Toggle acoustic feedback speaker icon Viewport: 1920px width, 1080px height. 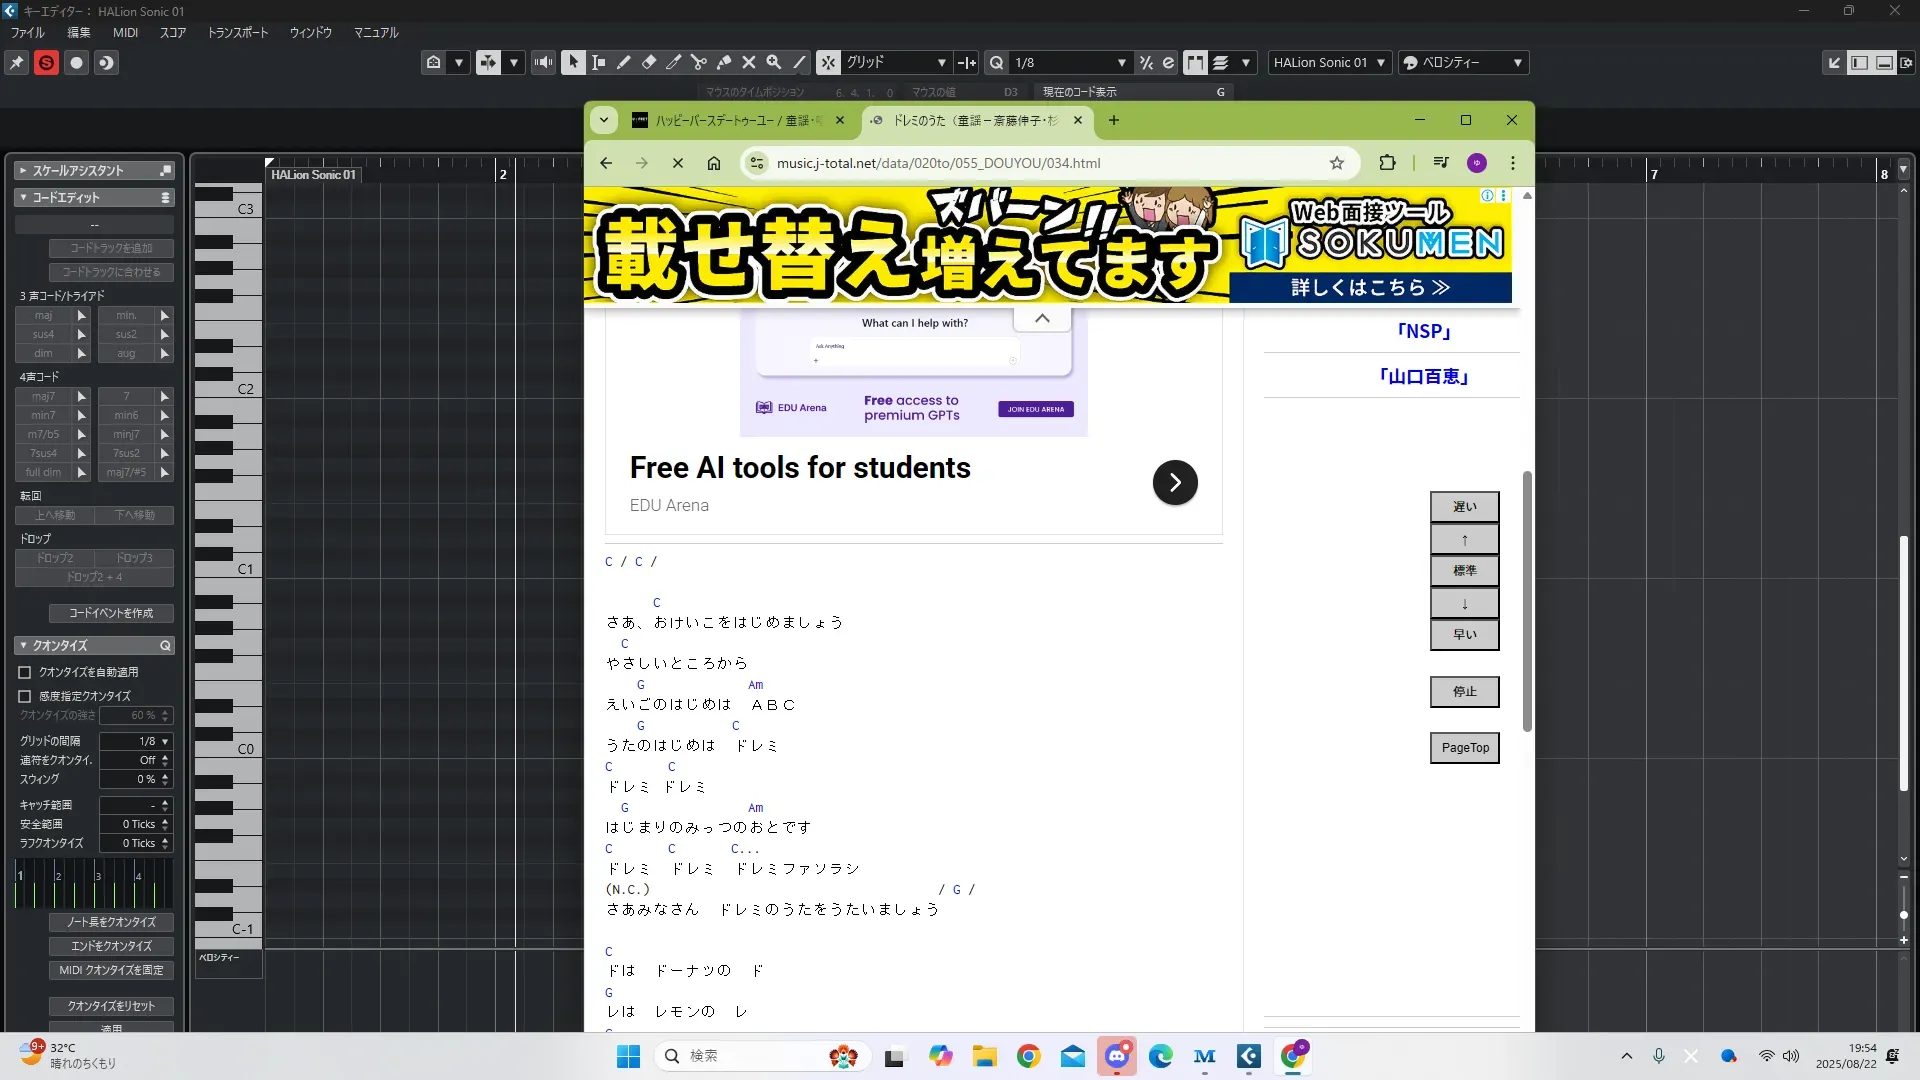pos(543,62)
